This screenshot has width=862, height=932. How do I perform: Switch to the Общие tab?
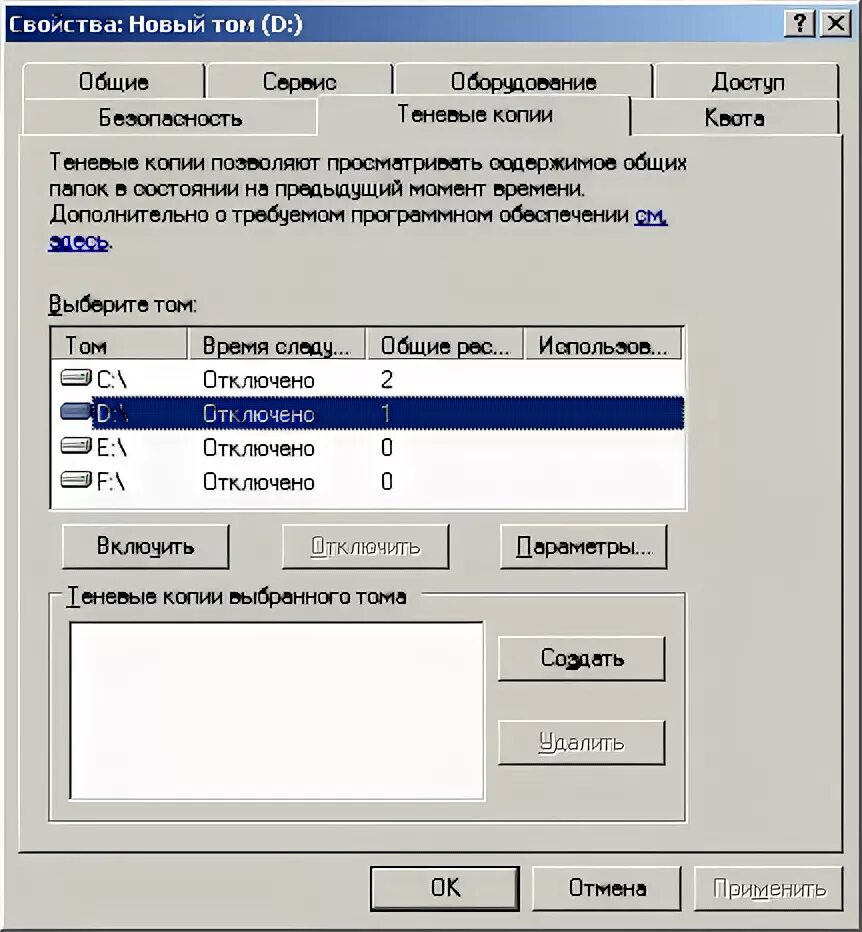pyautogui.click(x=114, y=81)
